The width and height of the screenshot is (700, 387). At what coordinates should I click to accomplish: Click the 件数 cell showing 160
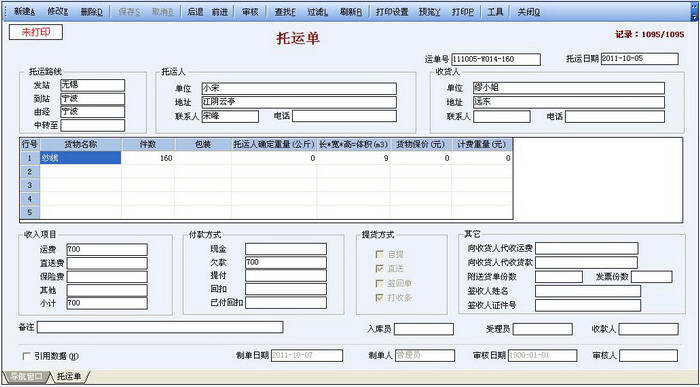tap(148, 158)
